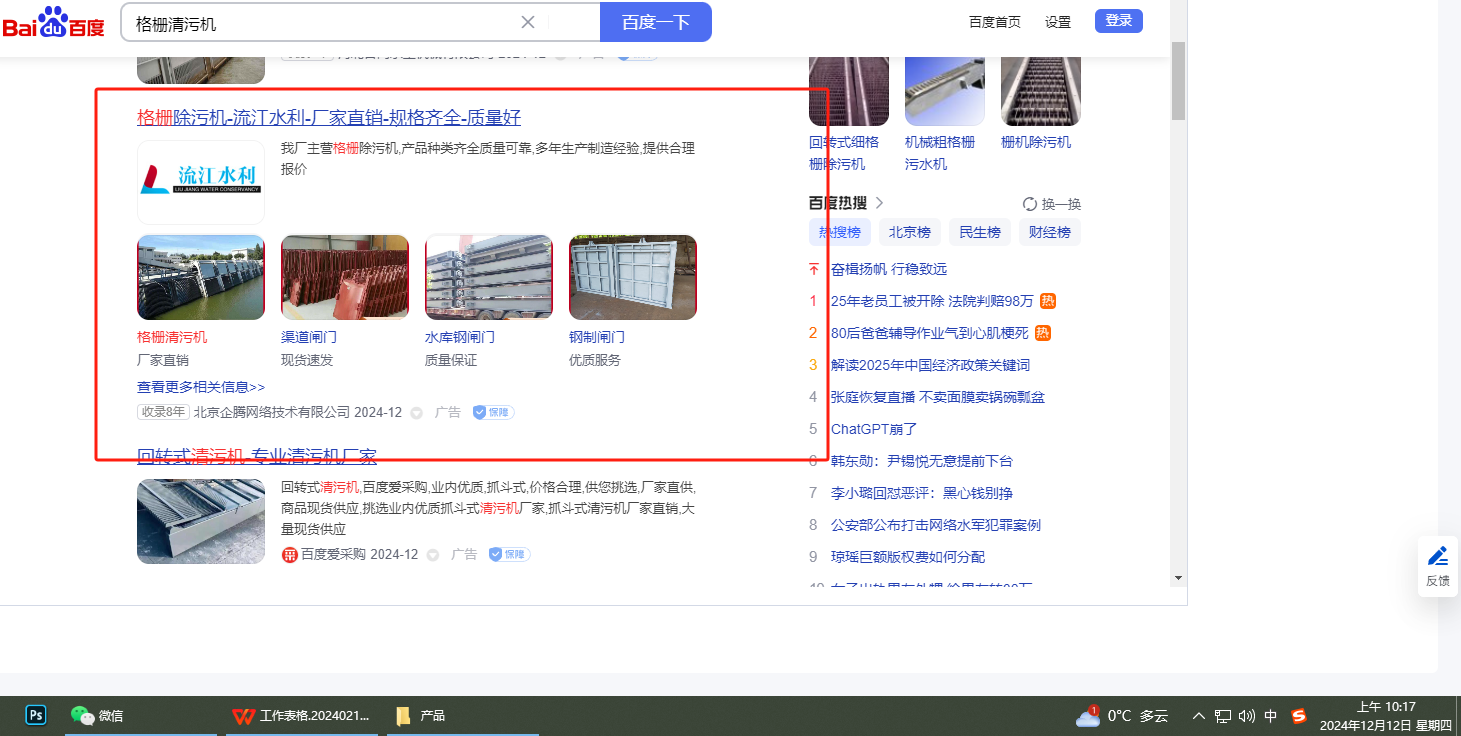Click the 百度一下 search button

point(656,22)
